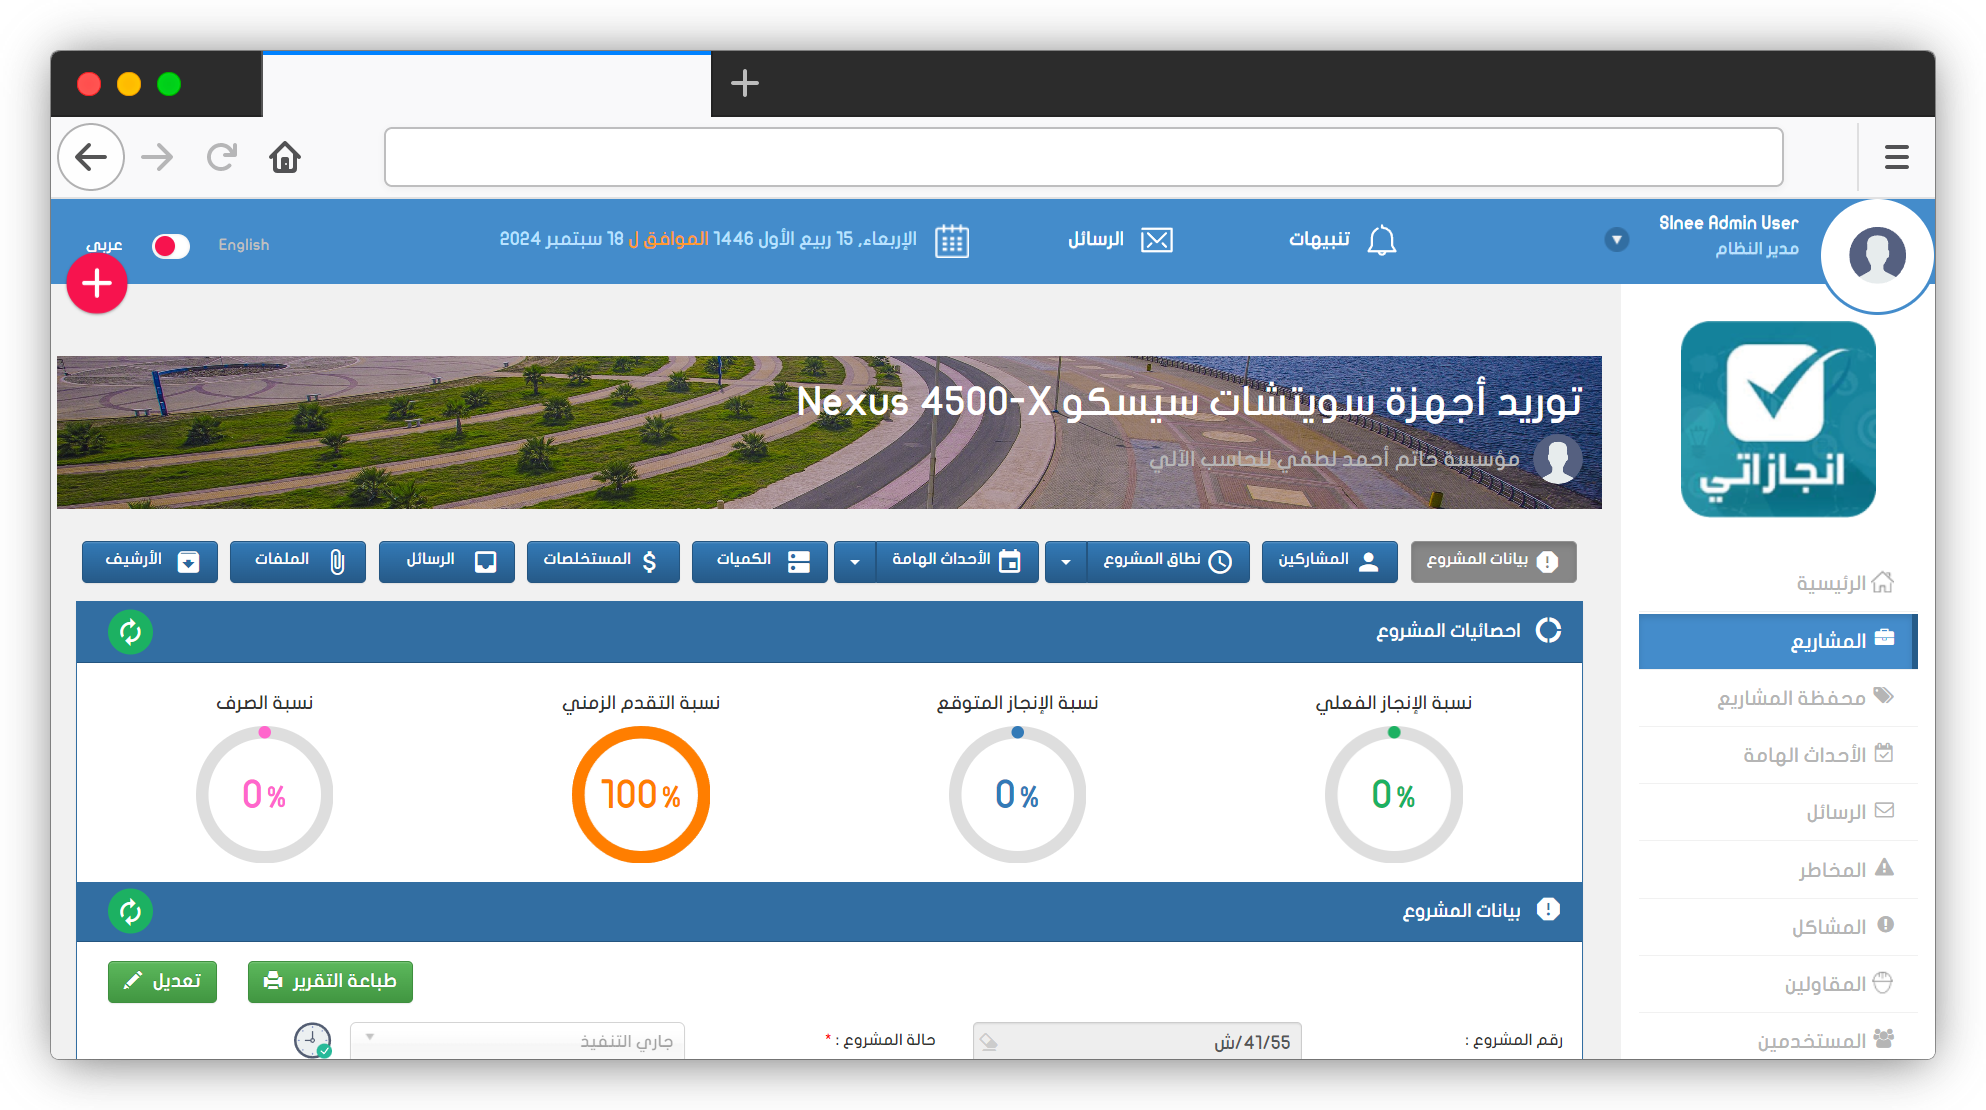Open the user avatar profile picture

point(1877,254)
